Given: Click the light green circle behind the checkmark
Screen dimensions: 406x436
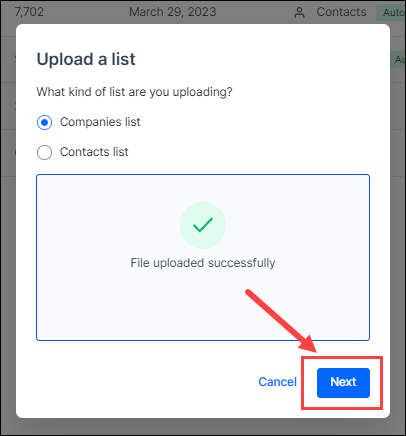Looking at the screenshot, I should click(203, 225).
